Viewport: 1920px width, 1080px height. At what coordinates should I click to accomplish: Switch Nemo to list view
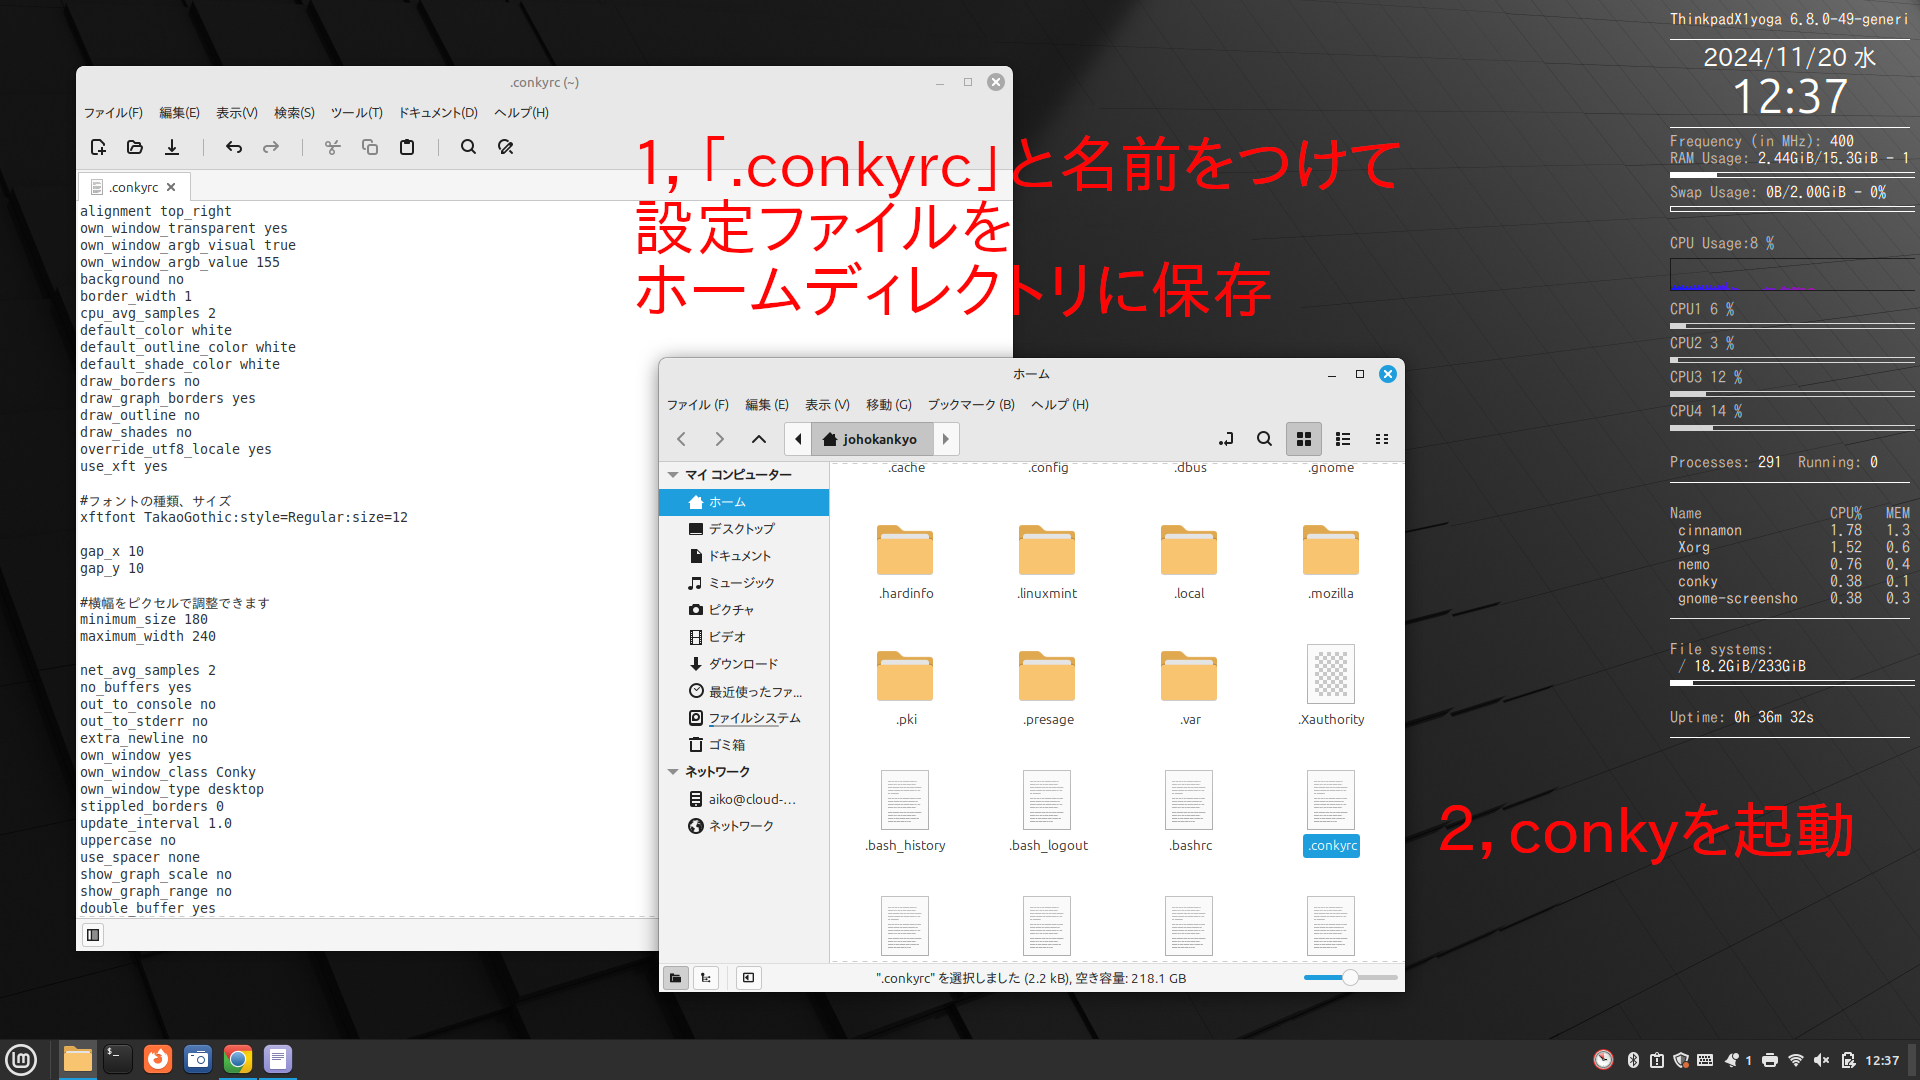click(x=1342, y=439)
